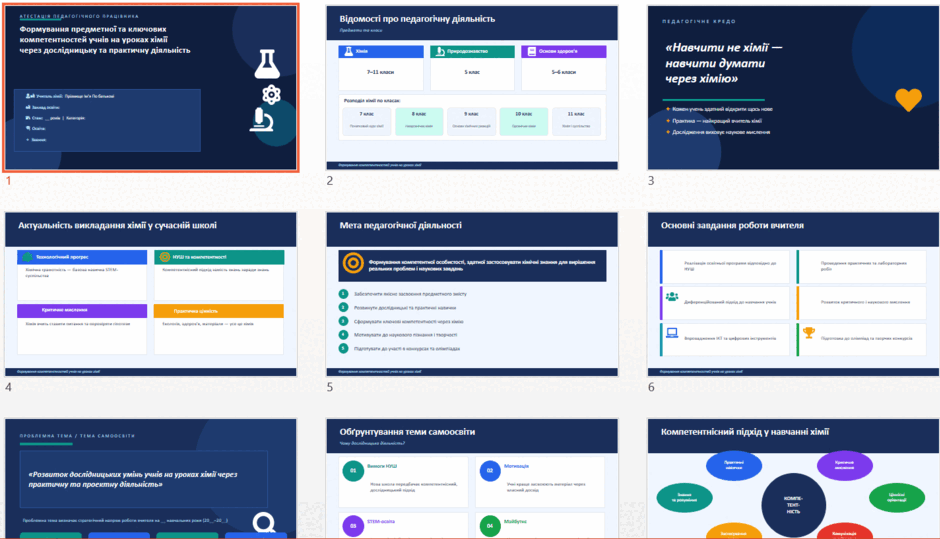Click the microscope icon on the title slide
Viewport: 940px width, 539px height.
[x=261, y=119]
